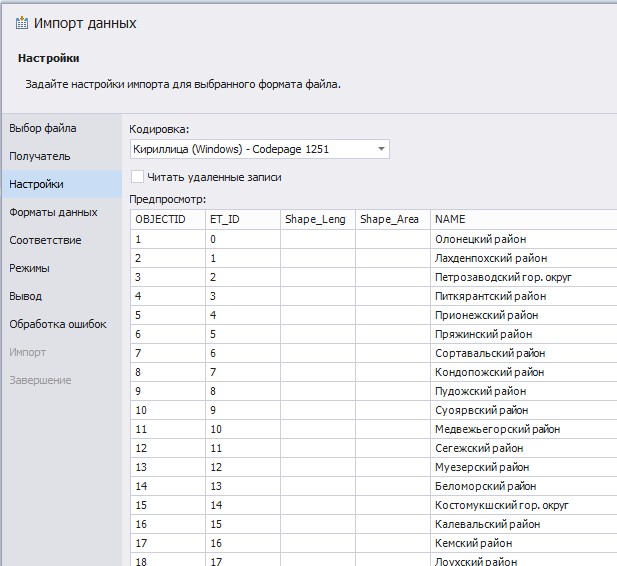Go to the Выбор файла step

coord(43,128)
